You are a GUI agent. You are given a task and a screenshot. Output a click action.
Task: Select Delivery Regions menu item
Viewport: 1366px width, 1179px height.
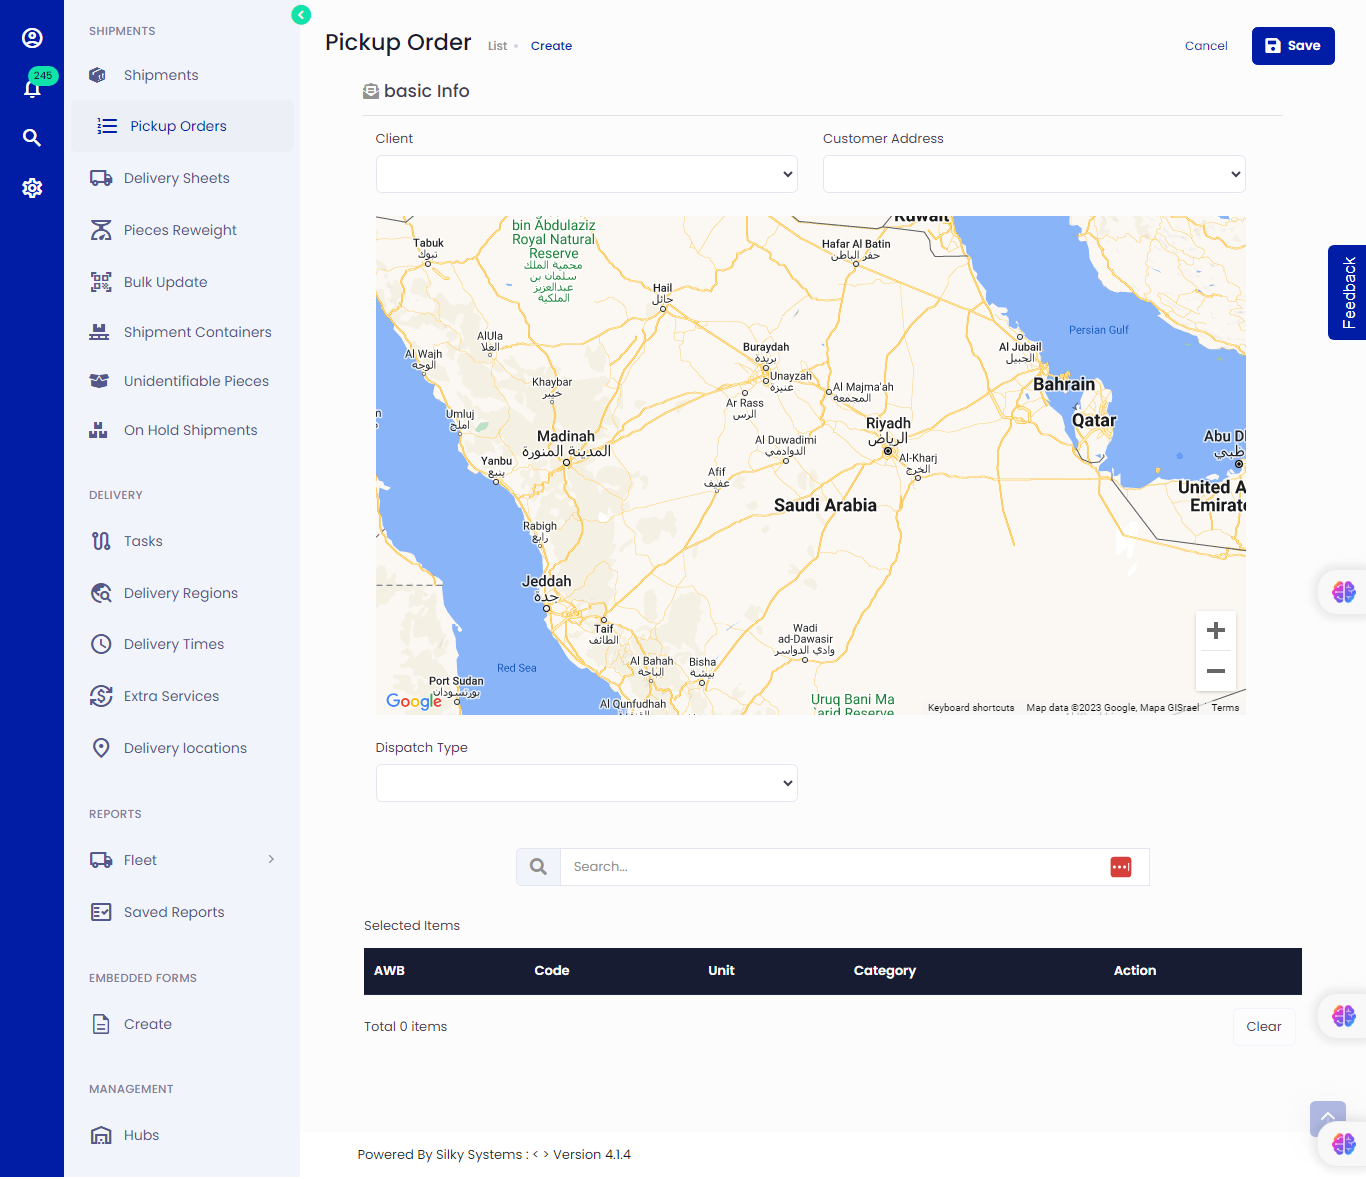pos(180,593)
